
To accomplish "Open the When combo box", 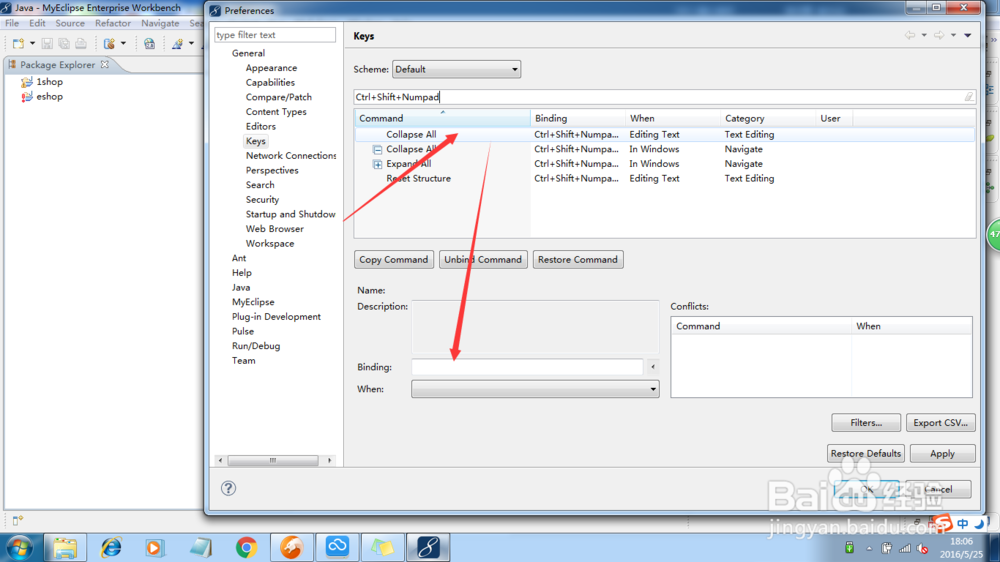I will coord(535,389).
